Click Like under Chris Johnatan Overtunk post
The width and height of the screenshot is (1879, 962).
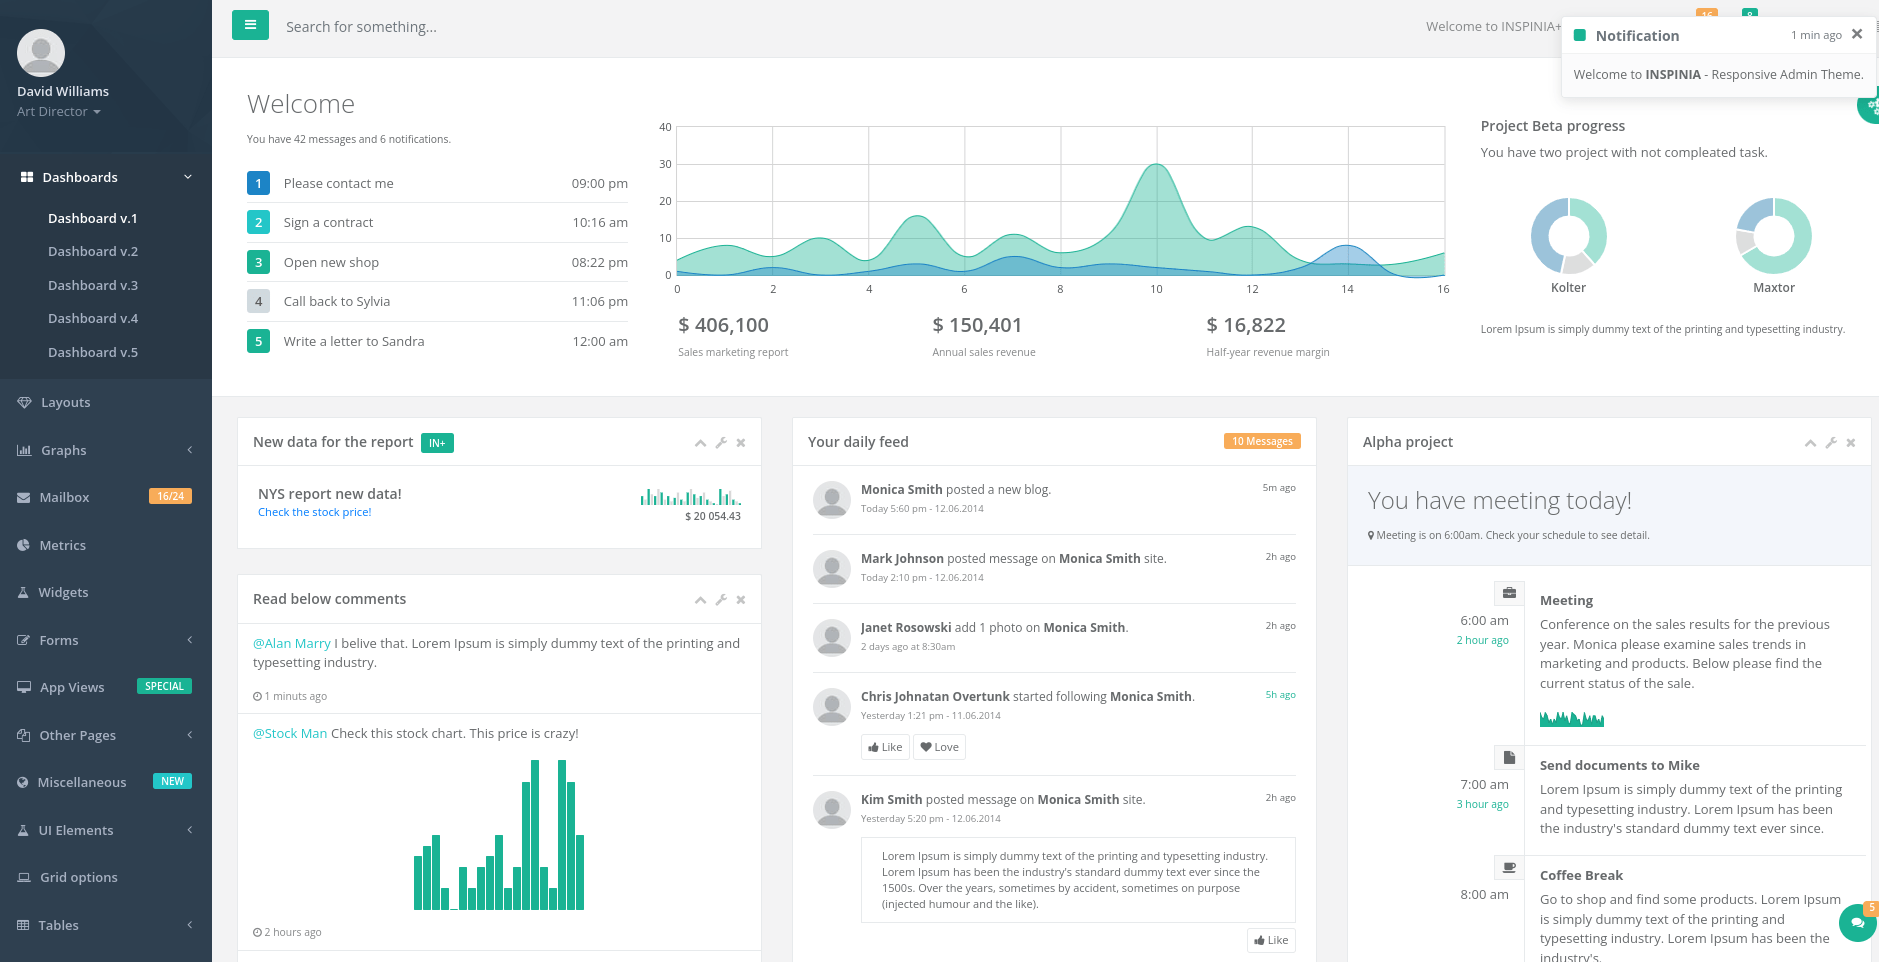tap(885, 747)
